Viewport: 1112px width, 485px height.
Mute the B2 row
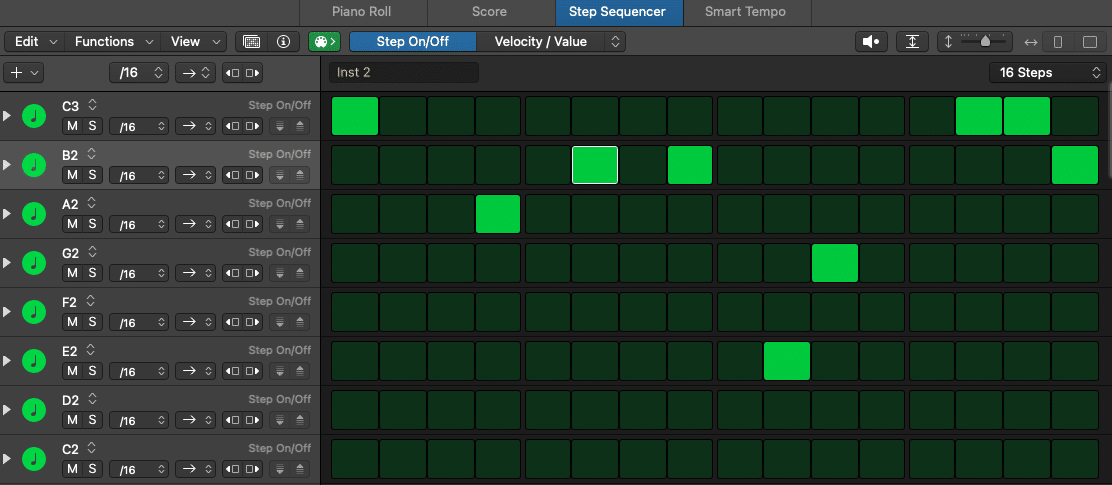coord(72,175)
